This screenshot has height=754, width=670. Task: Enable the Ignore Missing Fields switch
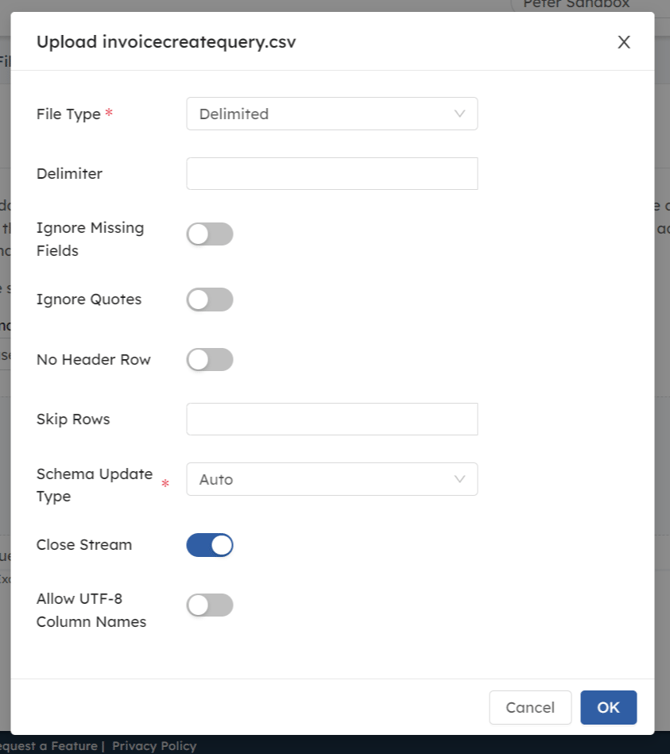[210, 234]
